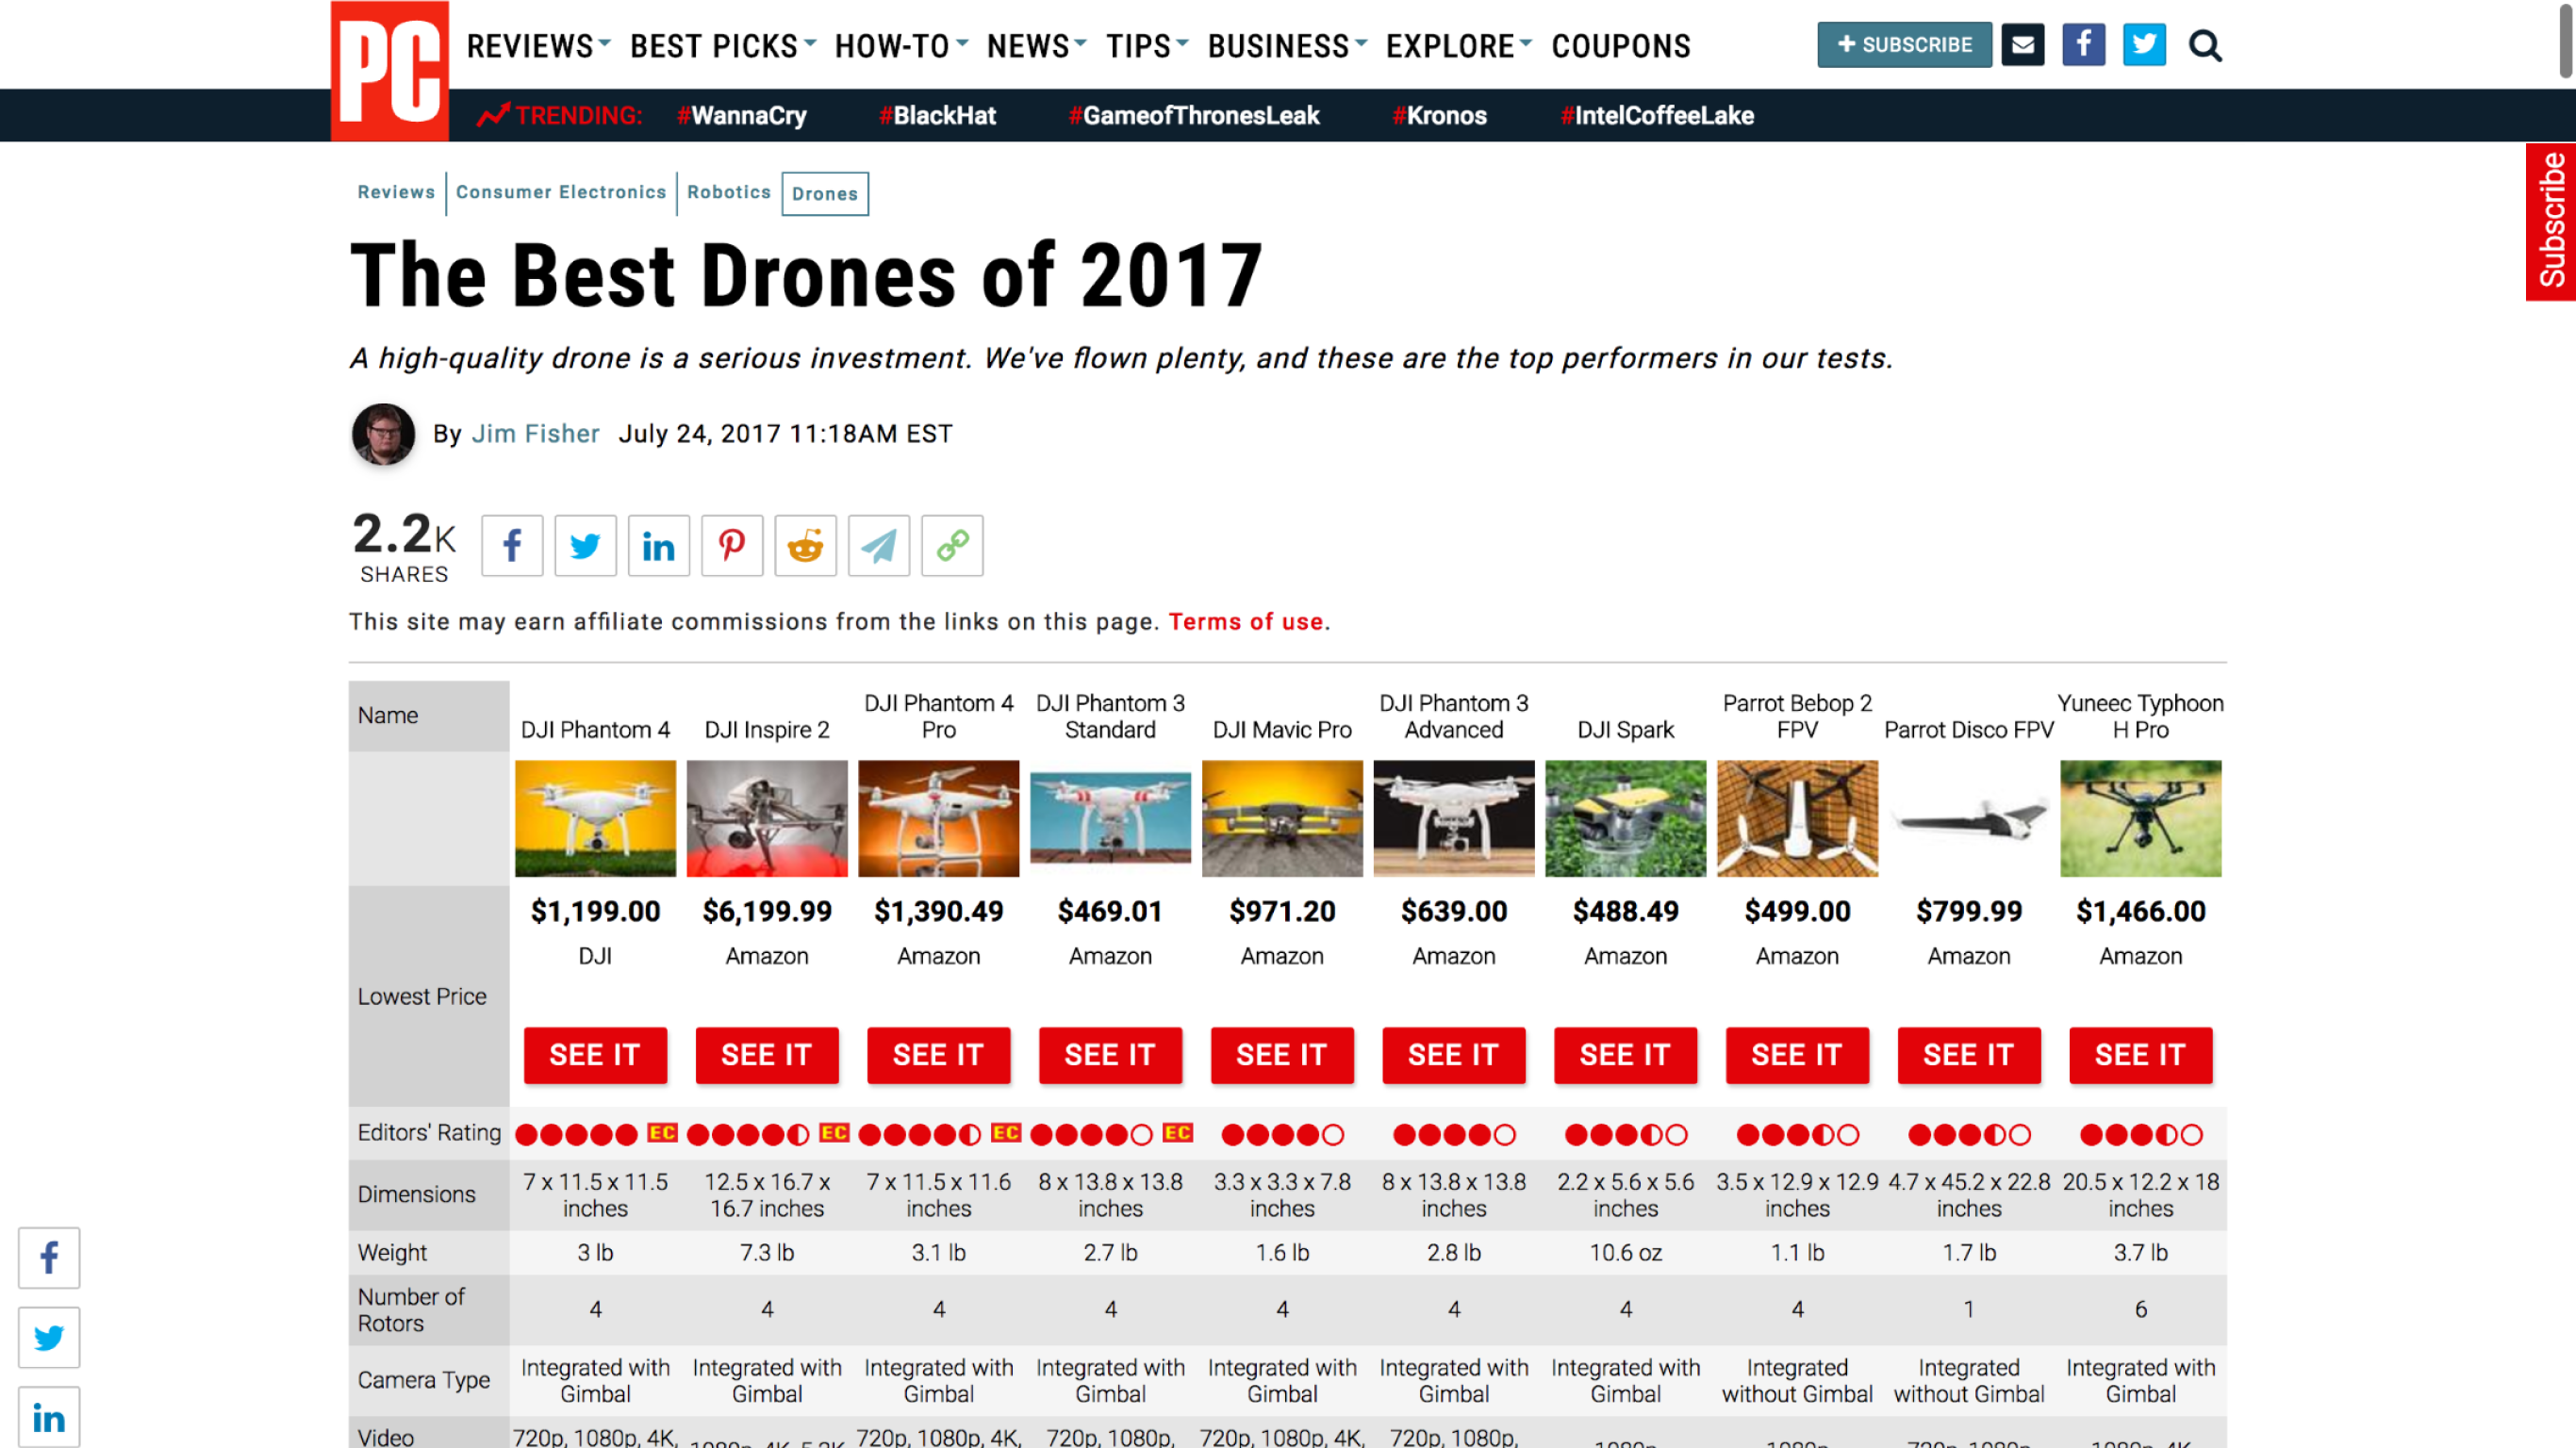This screenshot has width=2576, height=1448.
Task: Click SEE IT for Parrot Disco FPV
Action: [x=1969, y=1055]
